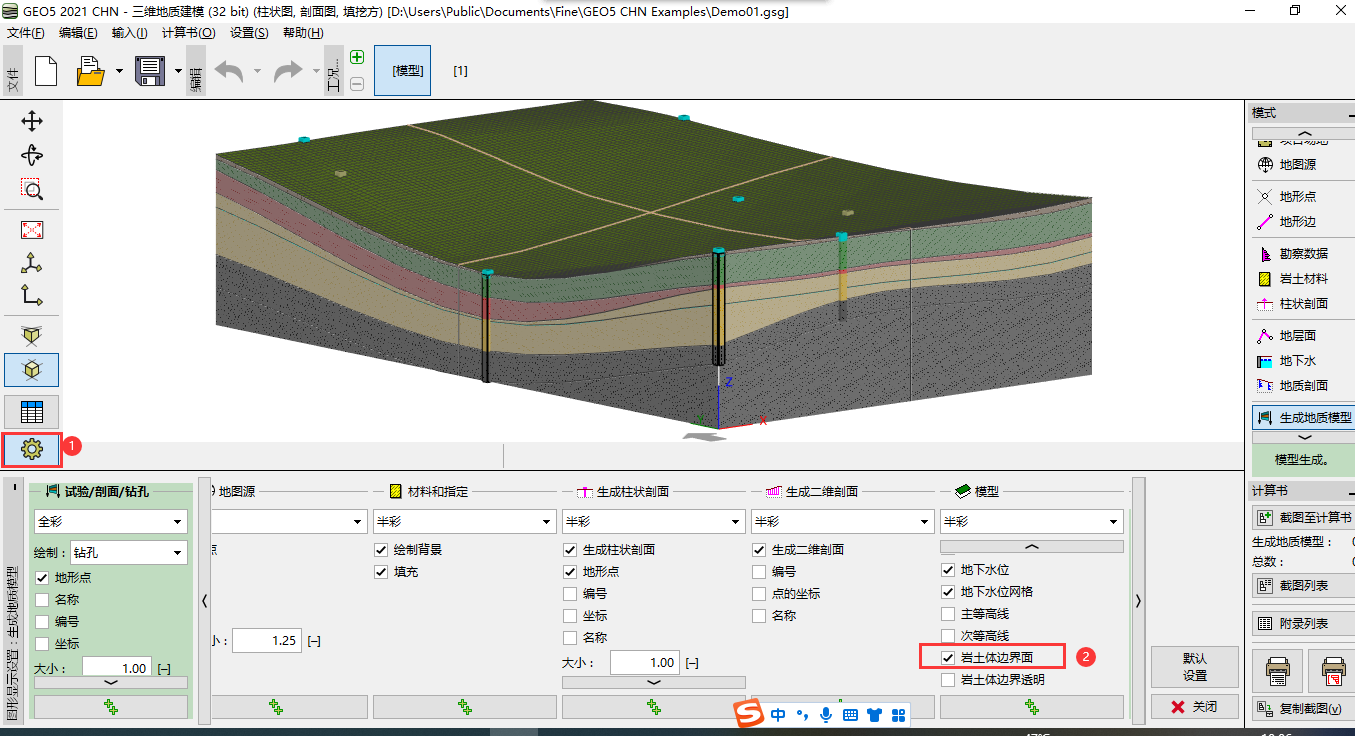
Task: Open 附录列表
Action: point(1304,623)
